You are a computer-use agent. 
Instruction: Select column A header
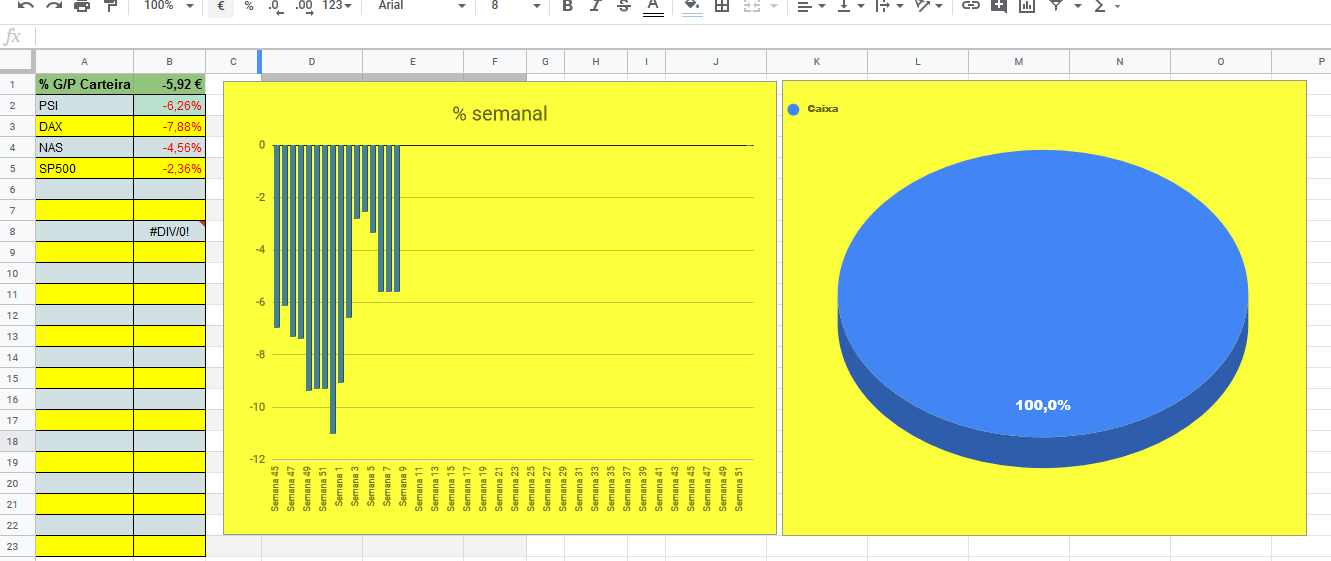(84, 62)
